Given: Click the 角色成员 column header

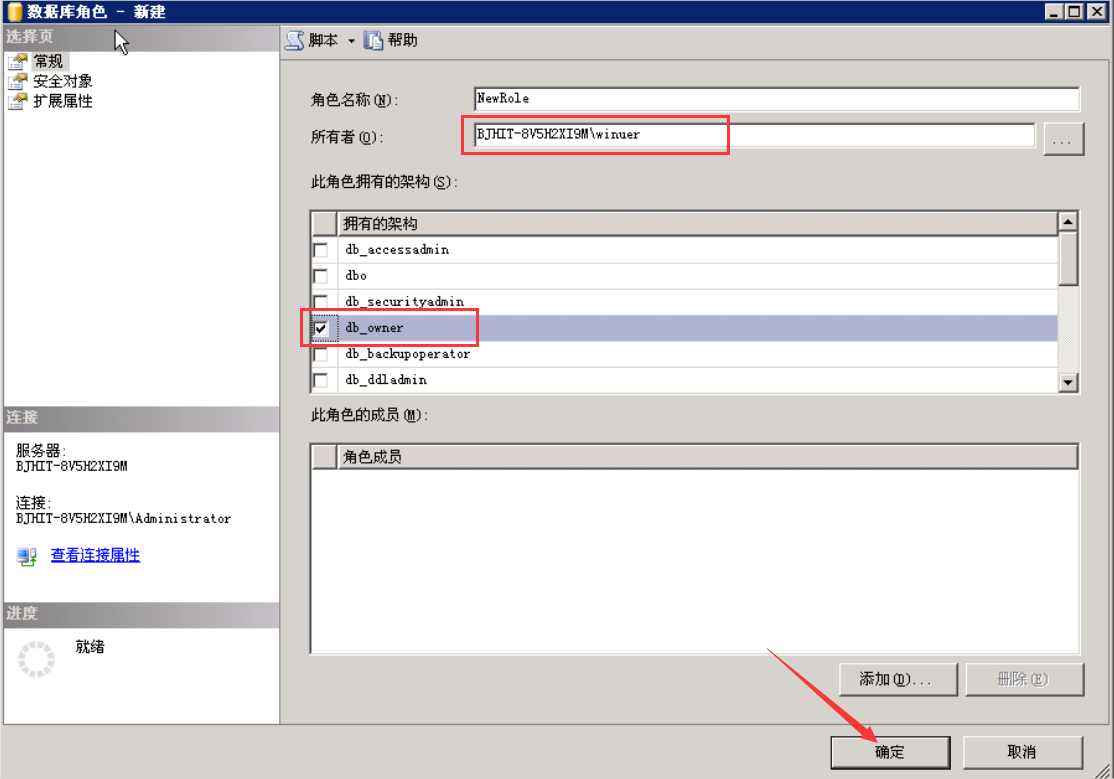Looking at the screenshot, I should pyautogui.click(x=708, y=457).
